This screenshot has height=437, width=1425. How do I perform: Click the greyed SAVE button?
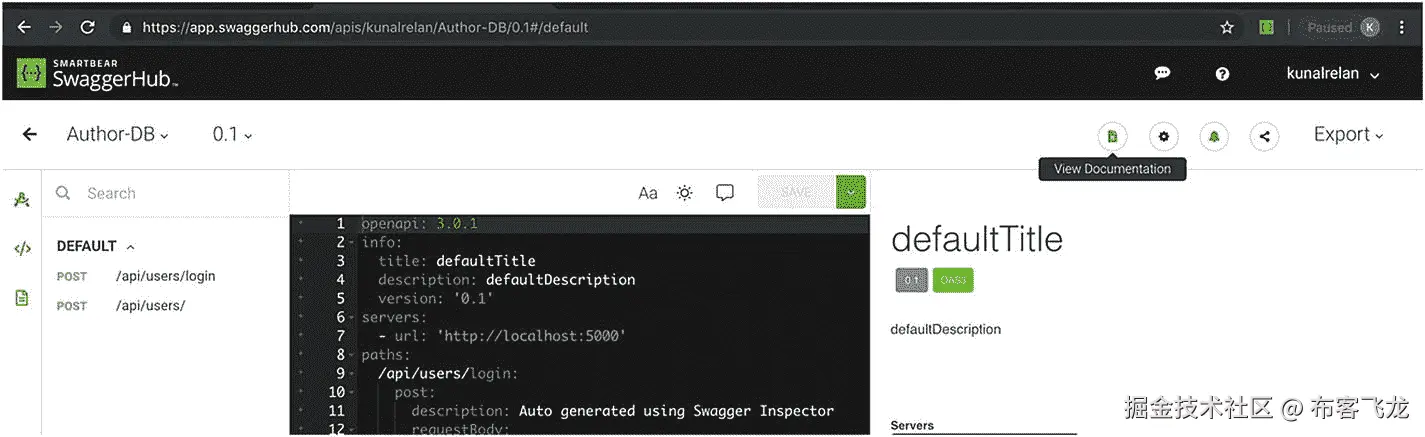coord(796,192)
